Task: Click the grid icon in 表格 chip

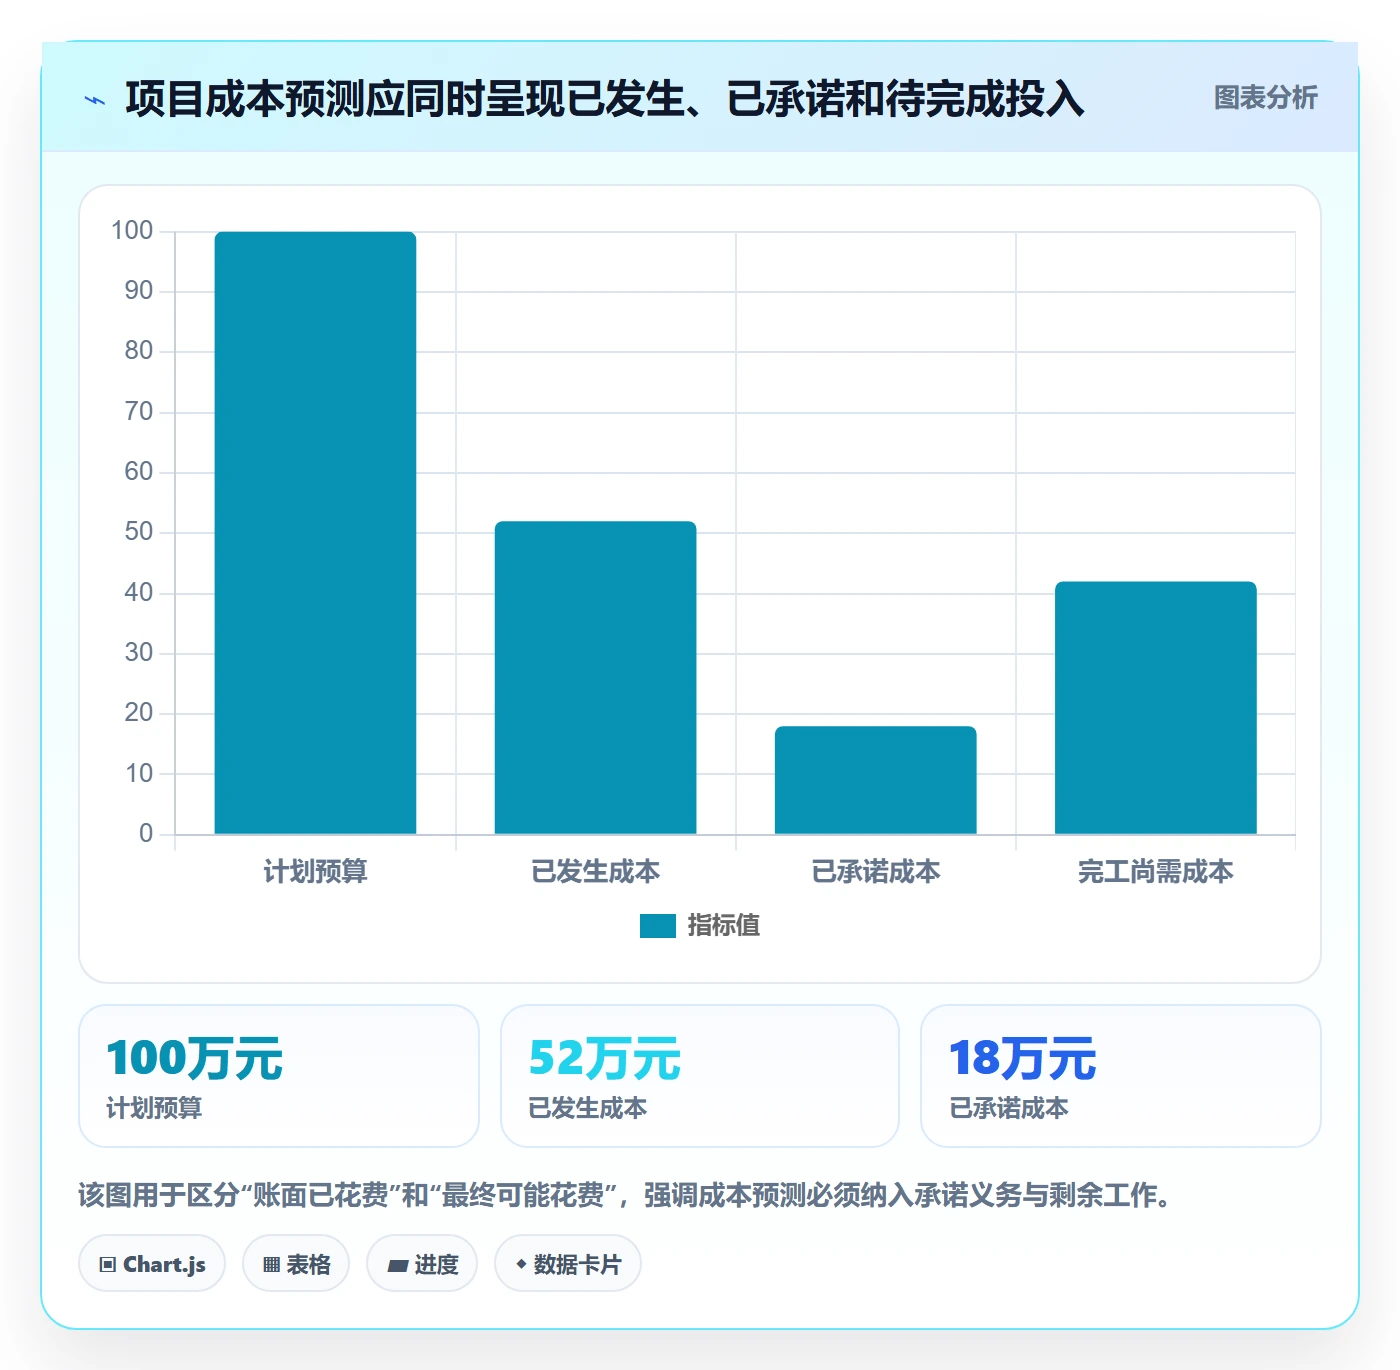Action: [271, 1265]
